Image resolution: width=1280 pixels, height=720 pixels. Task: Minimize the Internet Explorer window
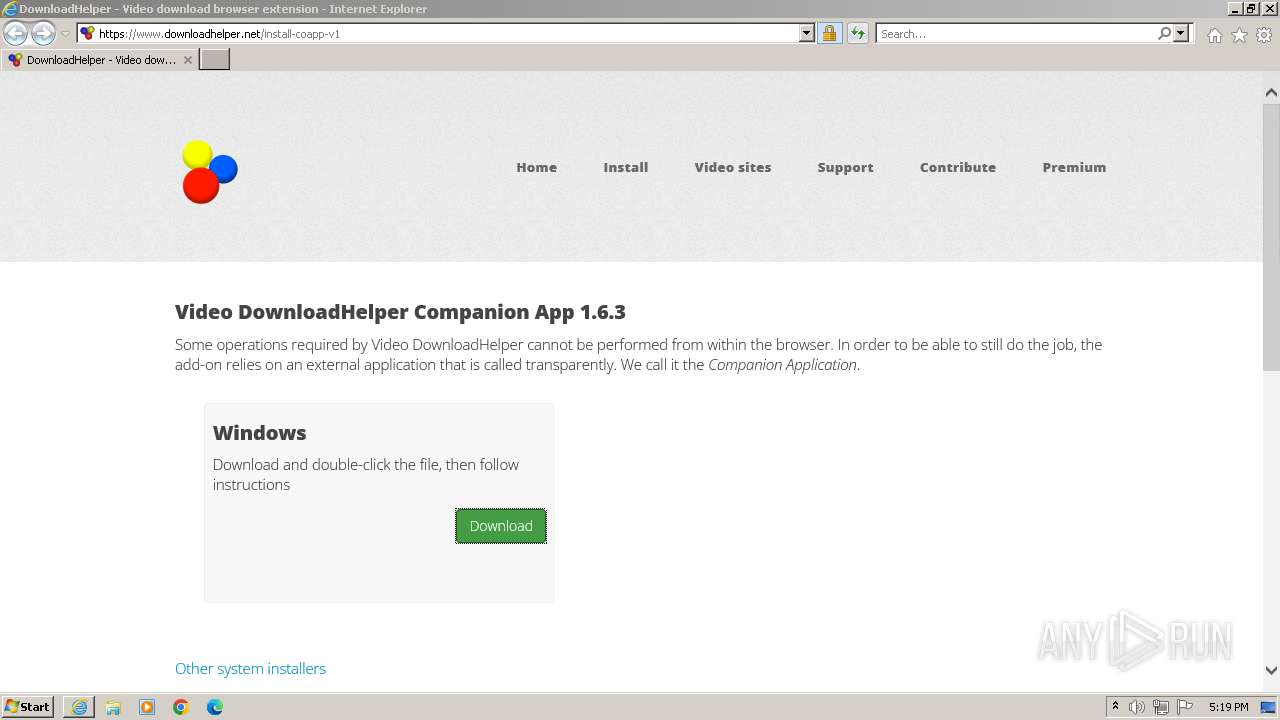click(x=1235, y=8)
